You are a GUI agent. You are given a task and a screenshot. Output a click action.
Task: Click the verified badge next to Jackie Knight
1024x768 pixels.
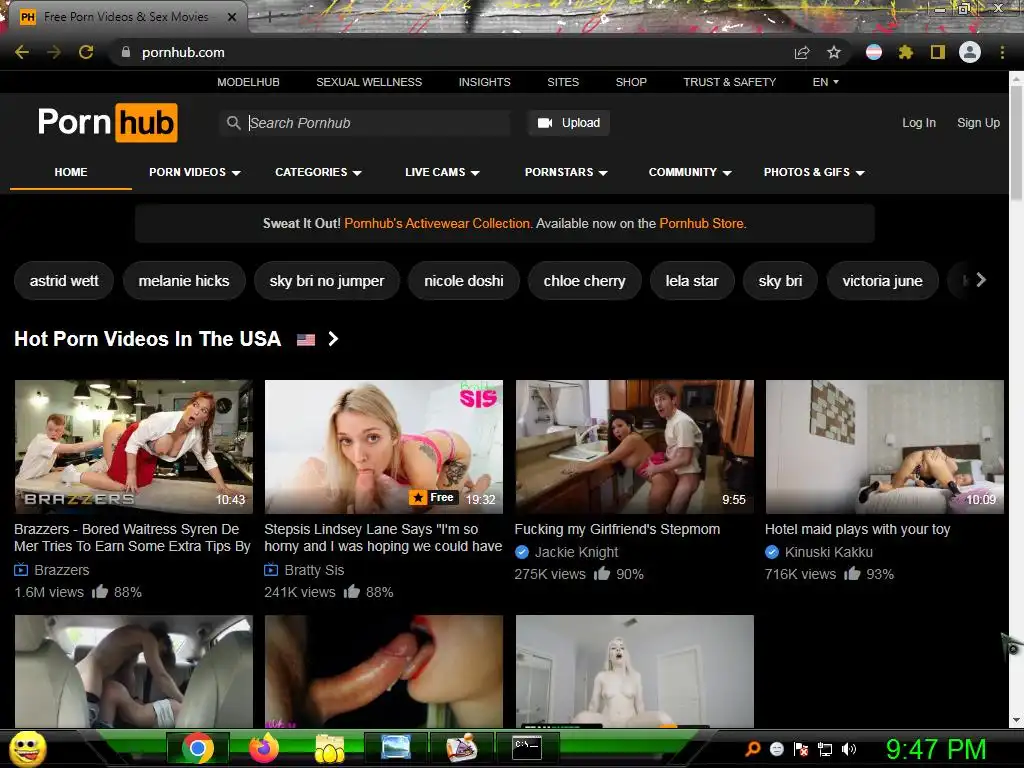pyautogui.click(x=522, y=552)
